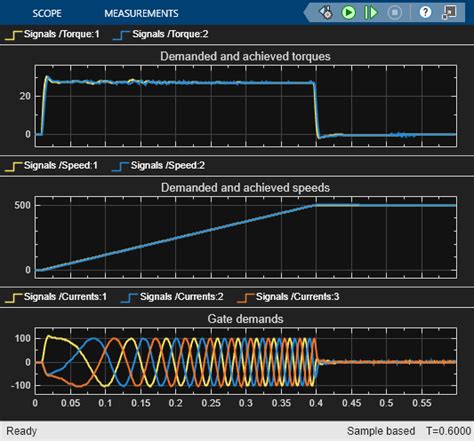This screenshot has height=441, width=474.
Task: Toggle Signals /Currents:2 legend entry
Action: [172, 297]
